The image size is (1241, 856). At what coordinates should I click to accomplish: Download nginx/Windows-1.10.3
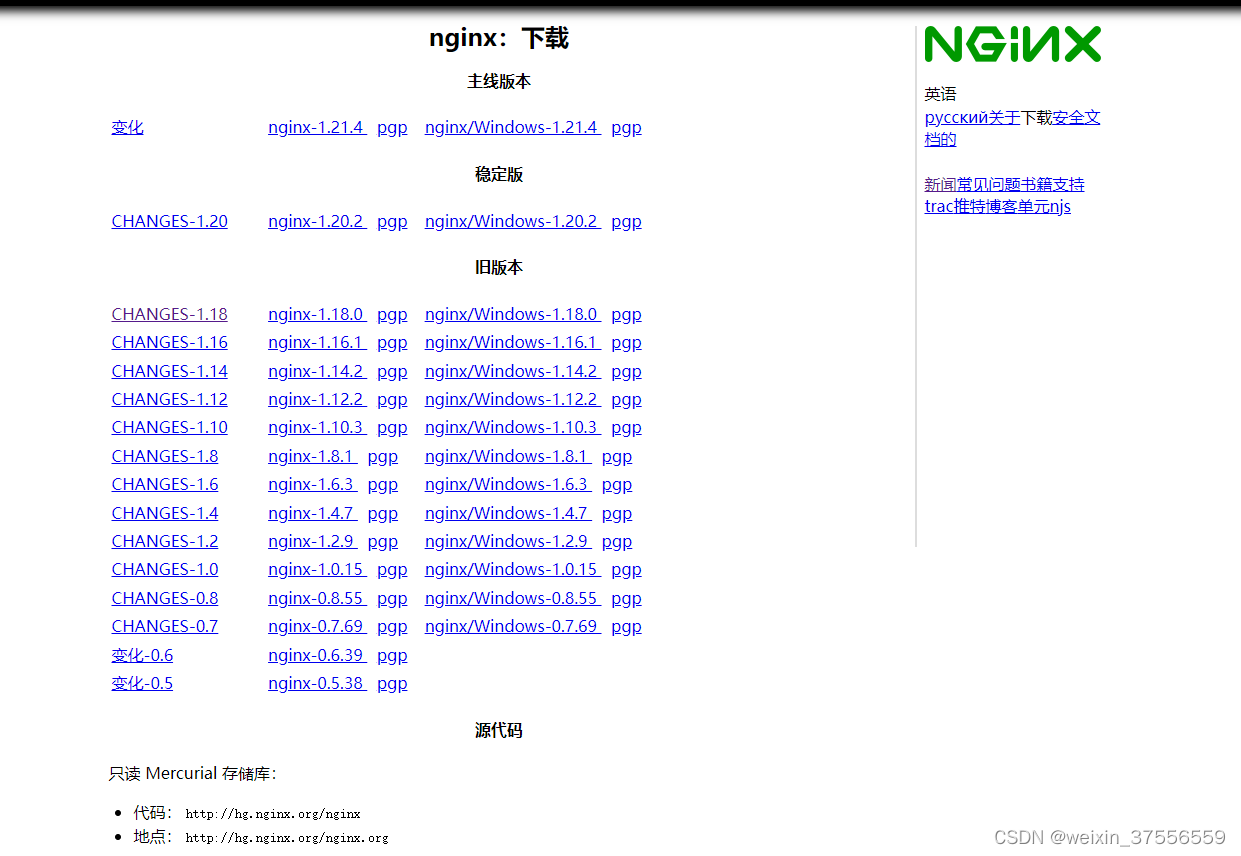(x=513, y=427)
